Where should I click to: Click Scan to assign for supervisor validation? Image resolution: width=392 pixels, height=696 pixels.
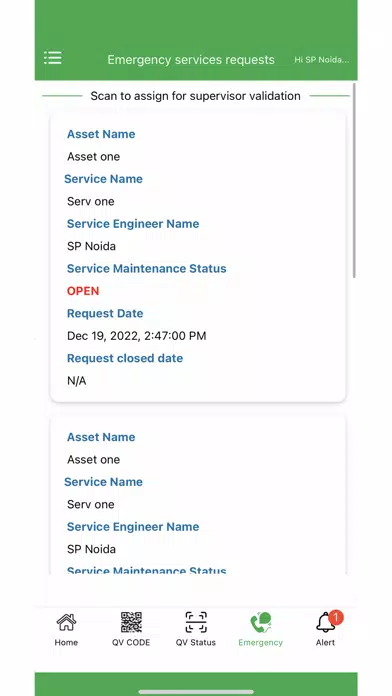click(195, 96)
